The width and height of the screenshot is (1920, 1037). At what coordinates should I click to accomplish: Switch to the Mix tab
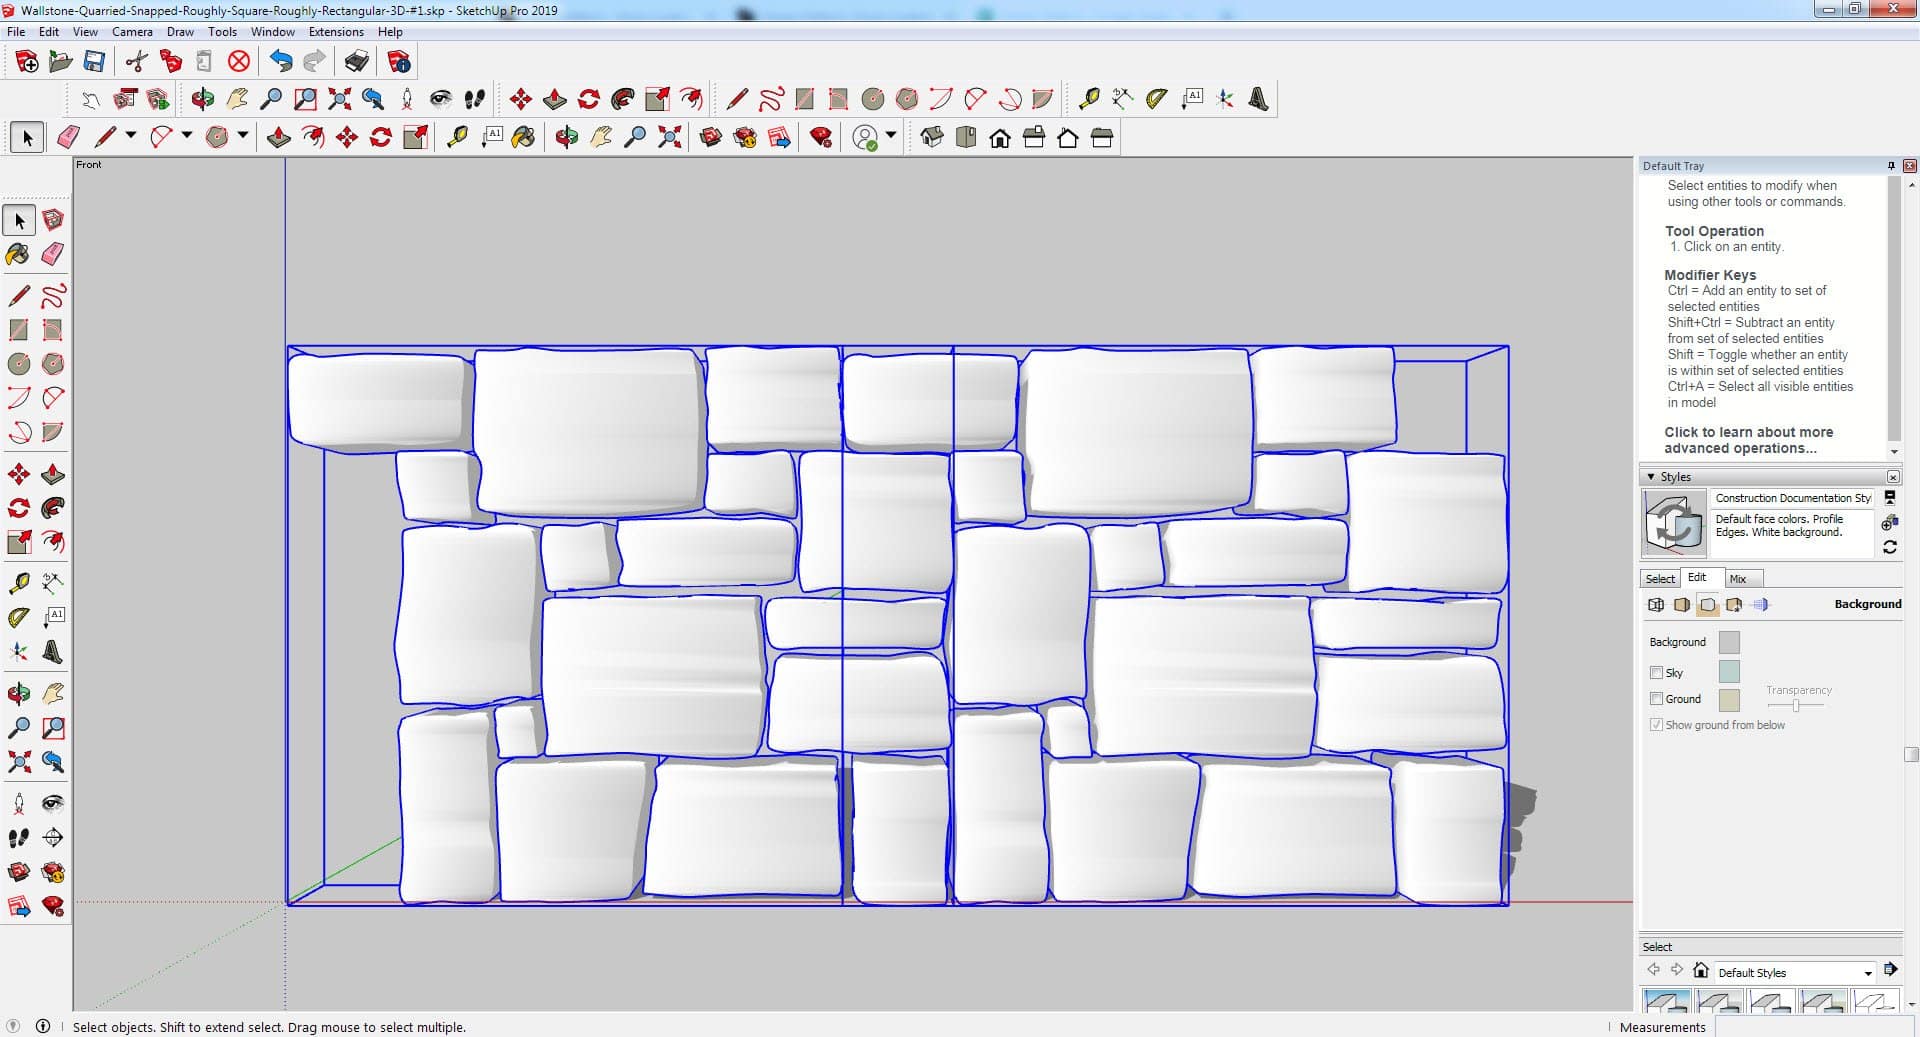coord(1738,579)
